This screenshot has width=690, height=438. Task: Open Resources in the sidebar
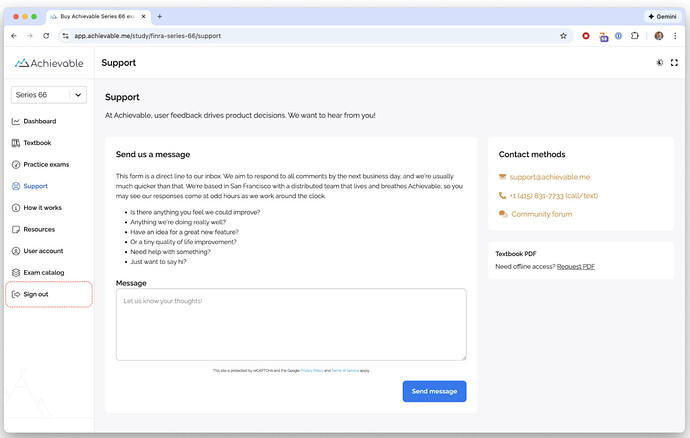pyautogui.click(x=39, y=229)
